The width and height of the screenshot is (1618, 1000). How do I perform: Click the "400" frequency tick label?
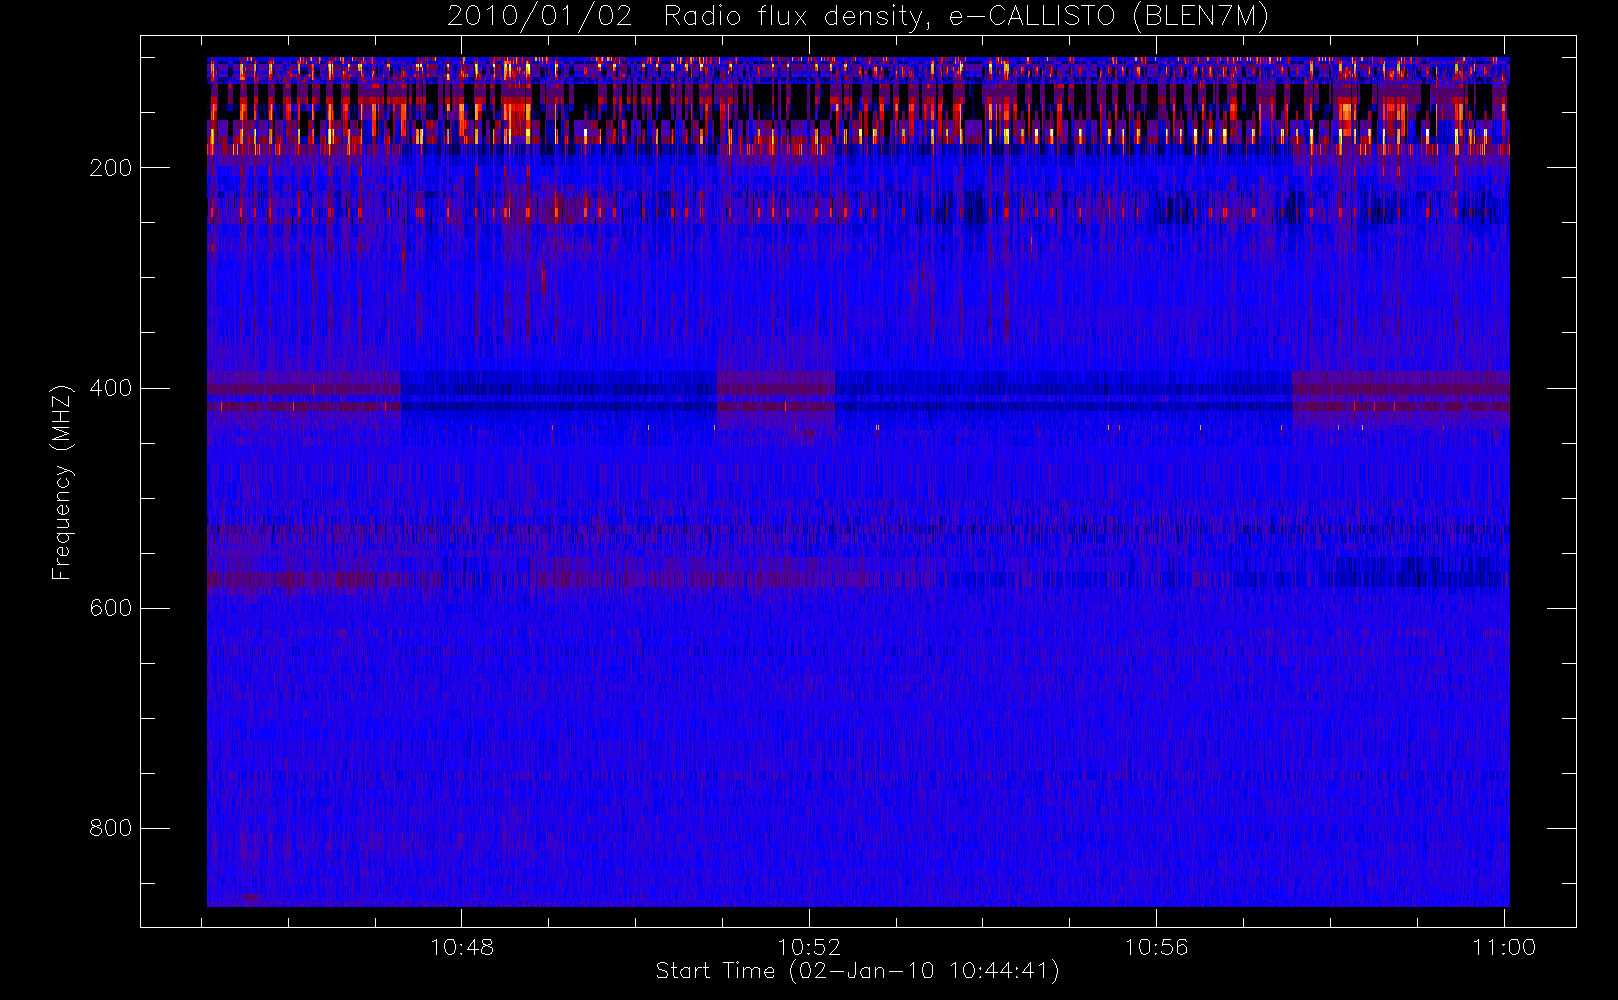tap(111, 388)
